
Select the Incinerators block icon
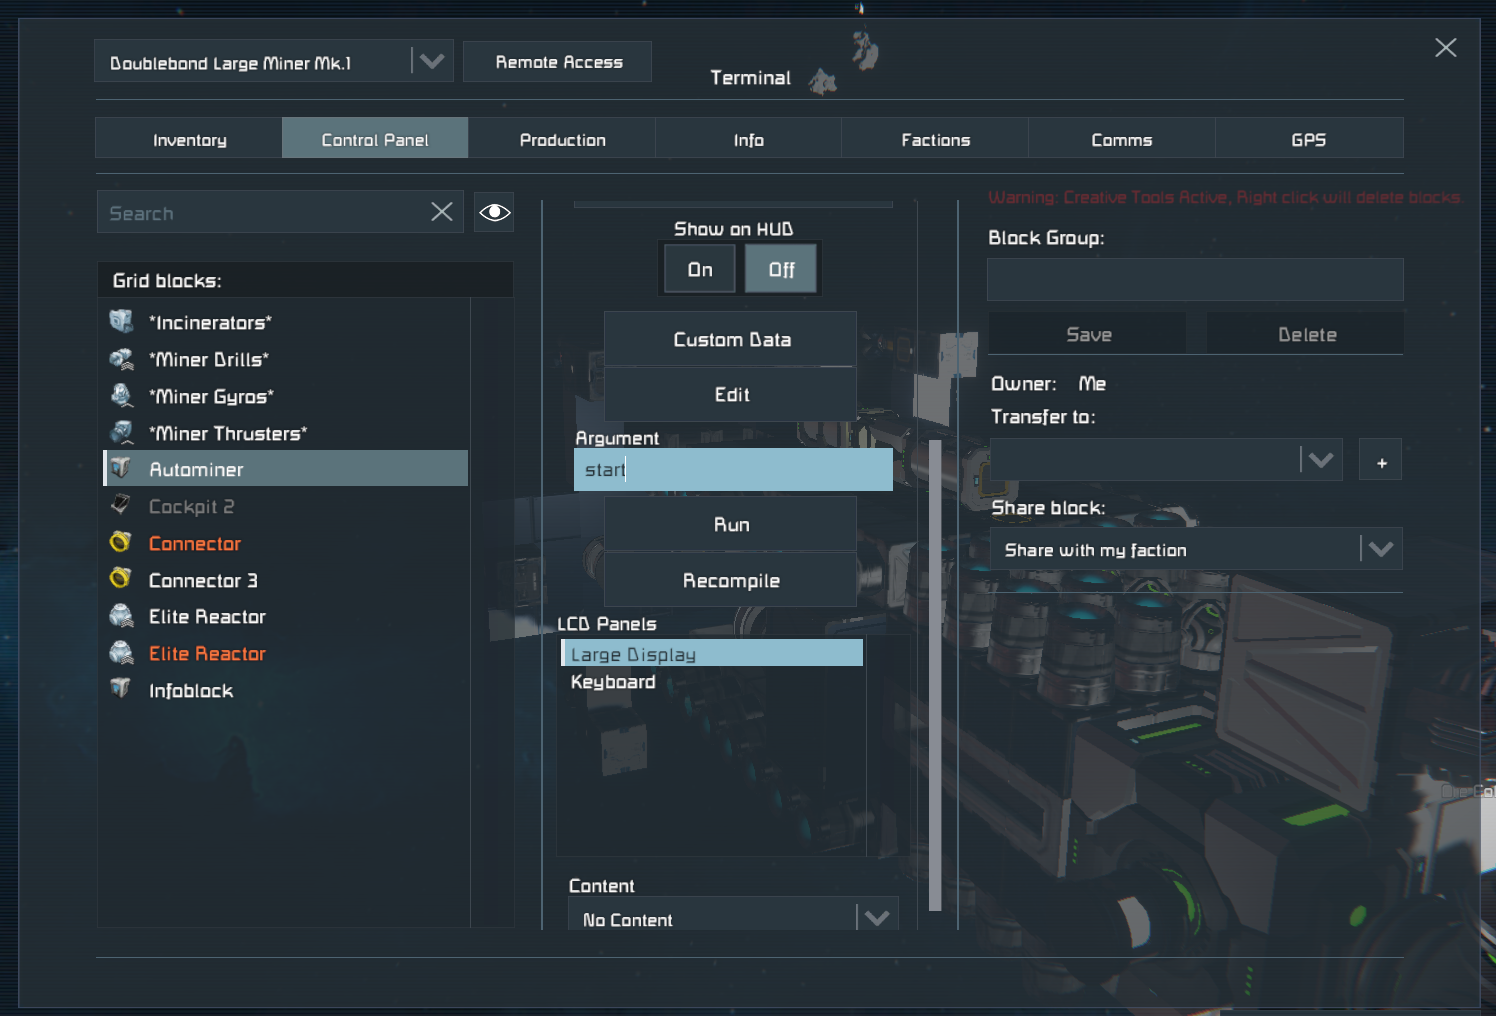122,322
